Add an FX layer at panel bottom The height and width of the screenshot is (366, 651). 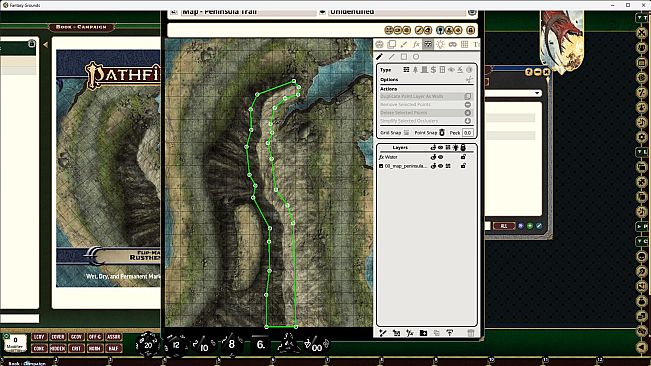pos(410,333)
